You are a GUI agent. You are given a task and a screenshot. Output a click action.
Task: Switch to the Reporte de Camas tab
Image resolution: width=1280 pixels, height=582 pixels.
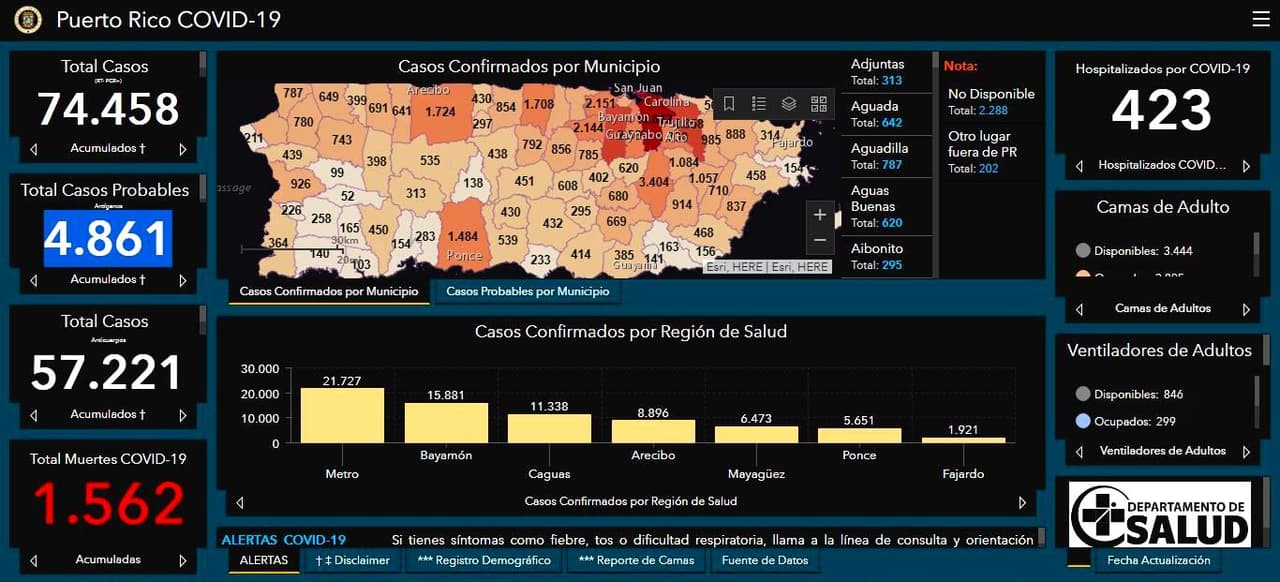(x=637, y=560)
